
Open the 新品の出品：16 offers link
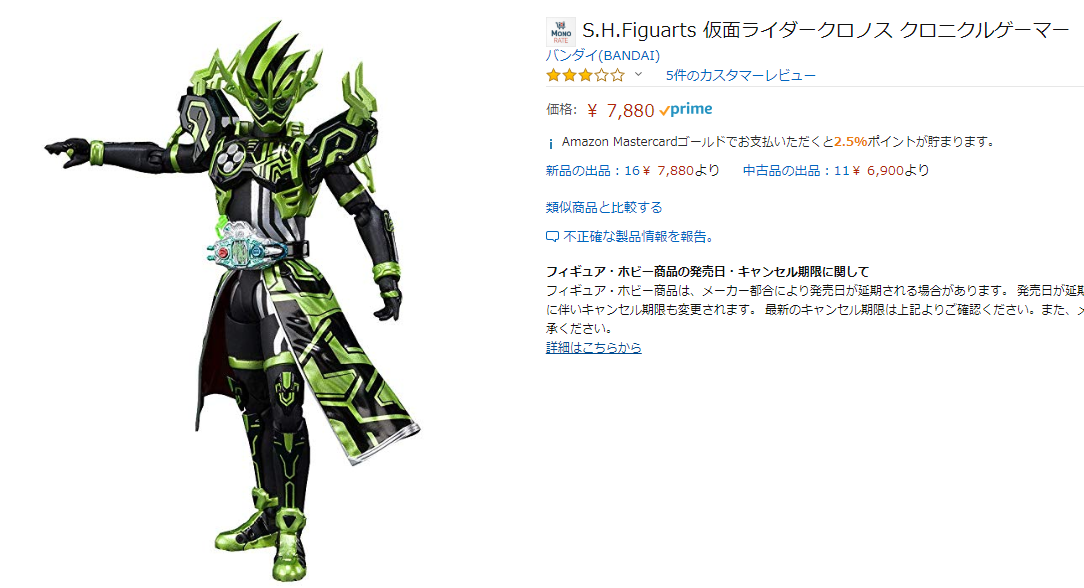coord(592,171)
